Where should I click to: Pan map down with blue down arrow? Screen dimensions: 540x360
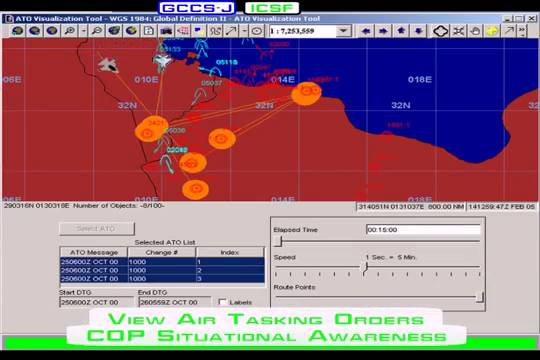(418, 31)
